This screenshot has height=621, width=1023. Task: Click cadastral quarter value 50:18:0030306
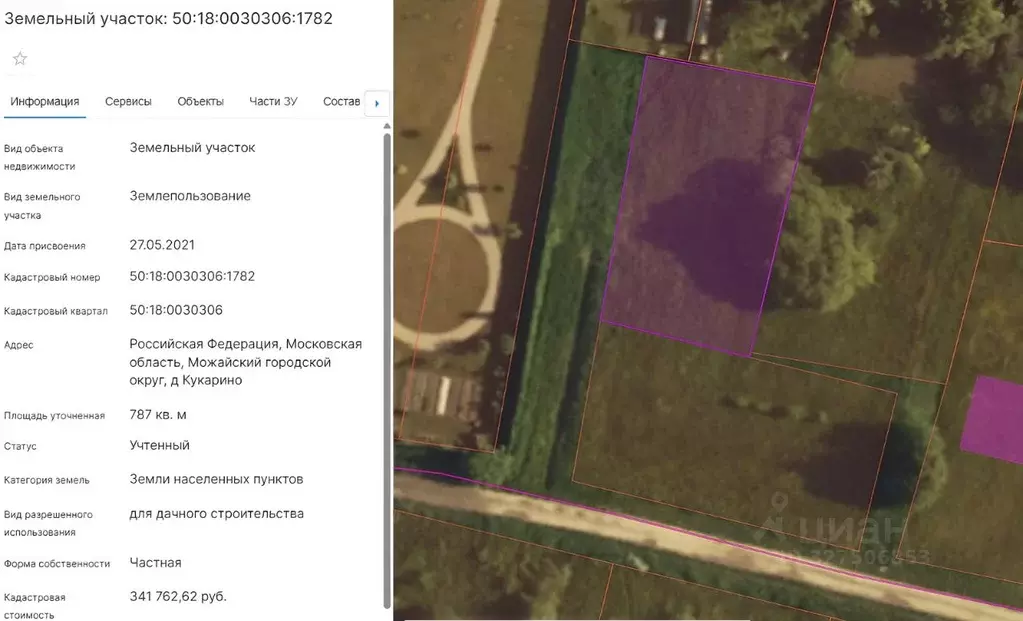(176, 310)
